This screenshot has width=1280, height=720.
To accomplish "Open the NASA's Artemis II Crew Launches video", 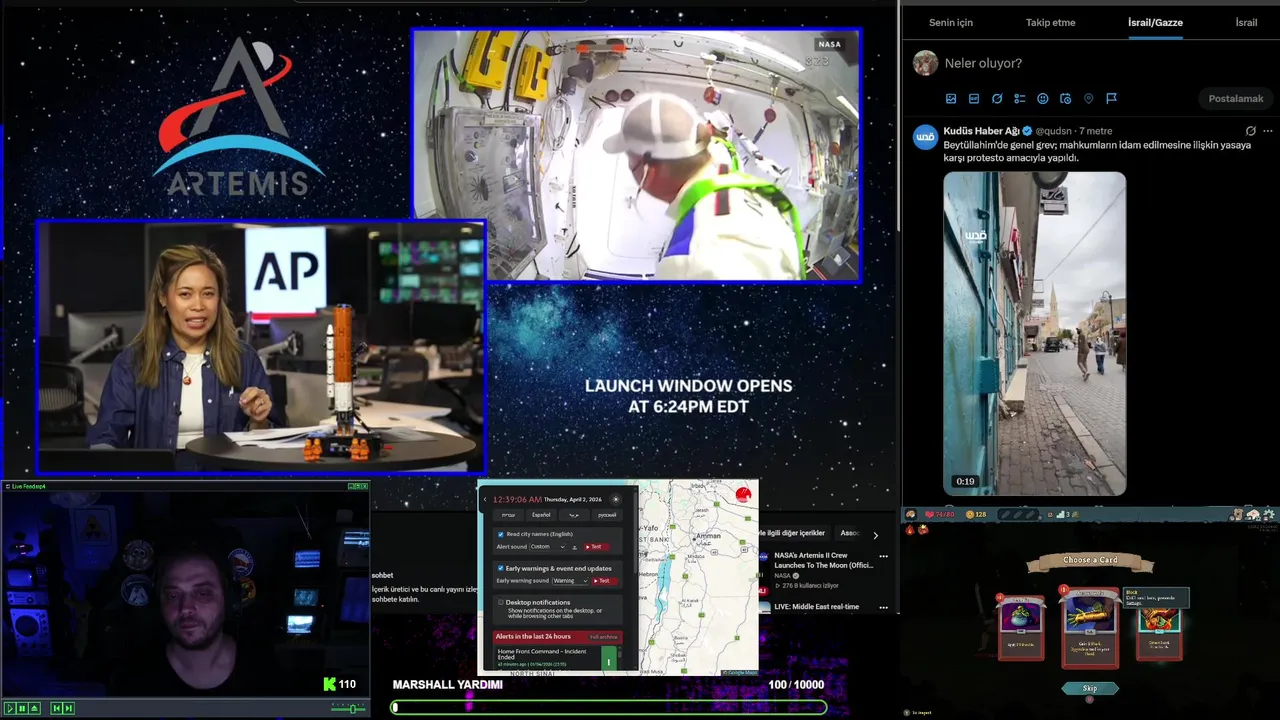I will (x=824, y=560).
